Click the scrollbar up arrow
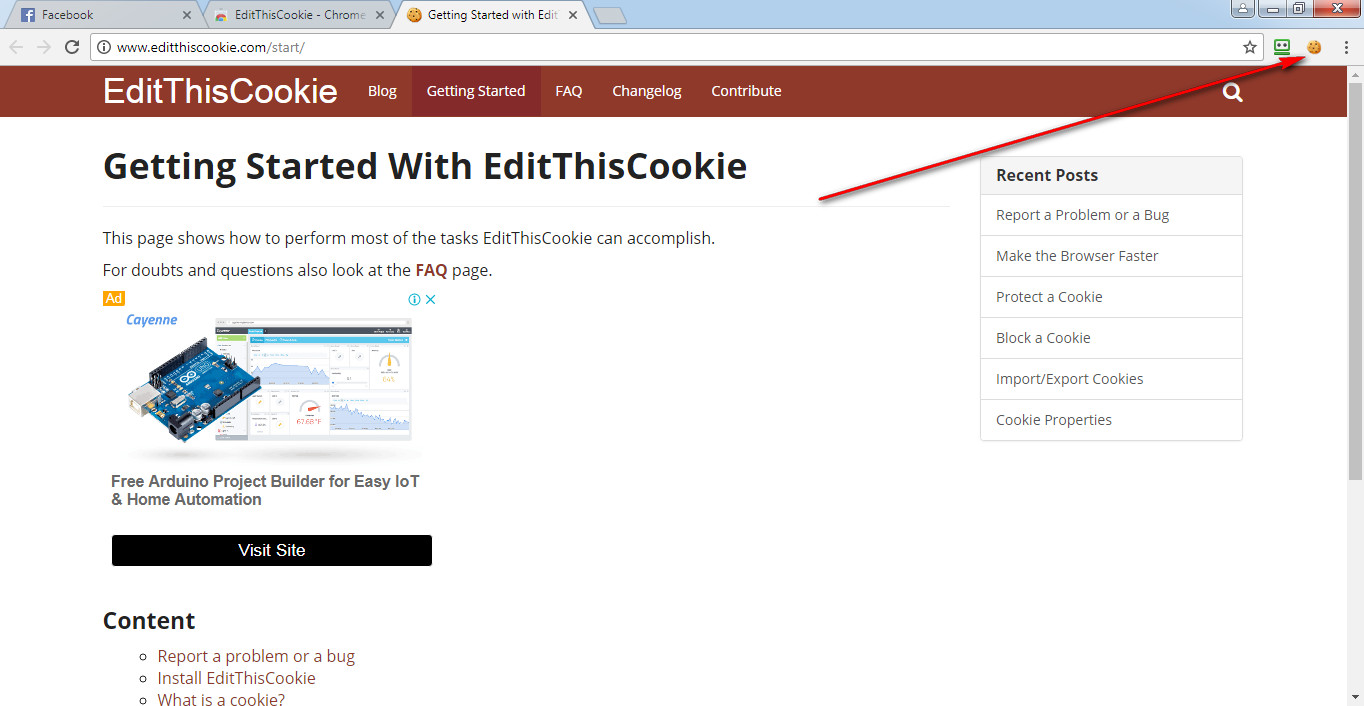This screenshot has height=706, width=1364. pyautogui.click(x=1355, y=74)
